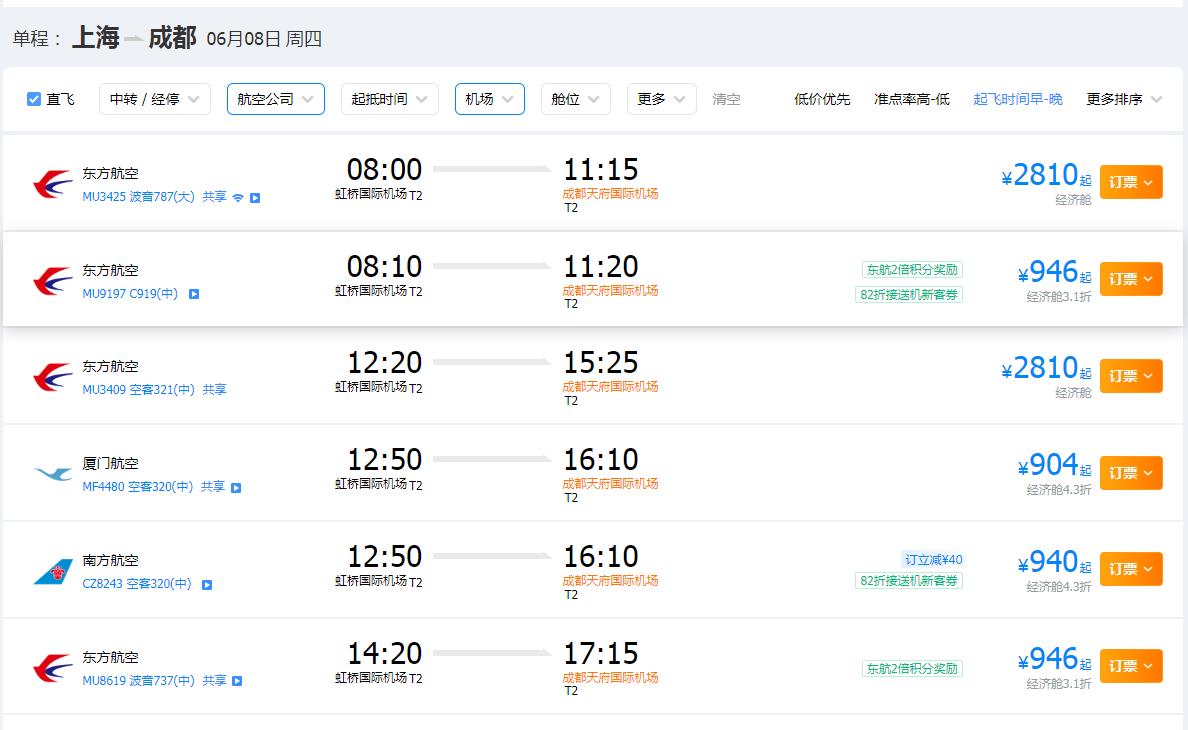The height and width of the screenshot is (730, 1188).
Task: Expand the 机场 airport filter
Action: tap(489, 99)
